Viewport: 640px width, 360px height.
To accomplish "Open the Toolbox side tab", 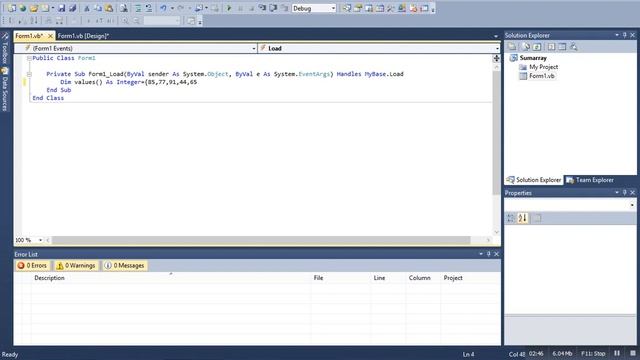I will tap(5, 49).
